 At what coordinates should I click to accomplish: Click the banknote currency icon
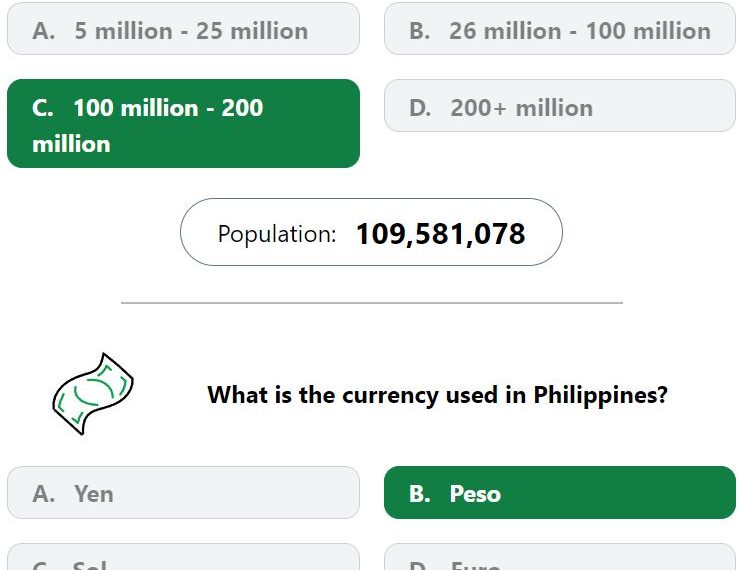click(x=93, y=394)
